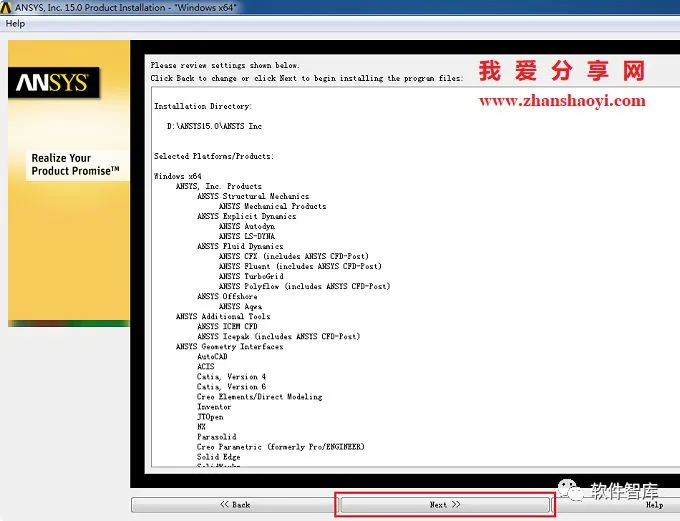Viewport: 680px width, 521px height.
Task: Click 'ANSYS Fluent (includes ANSYS CFD-Post)' row
Action: tap(300, 266)
